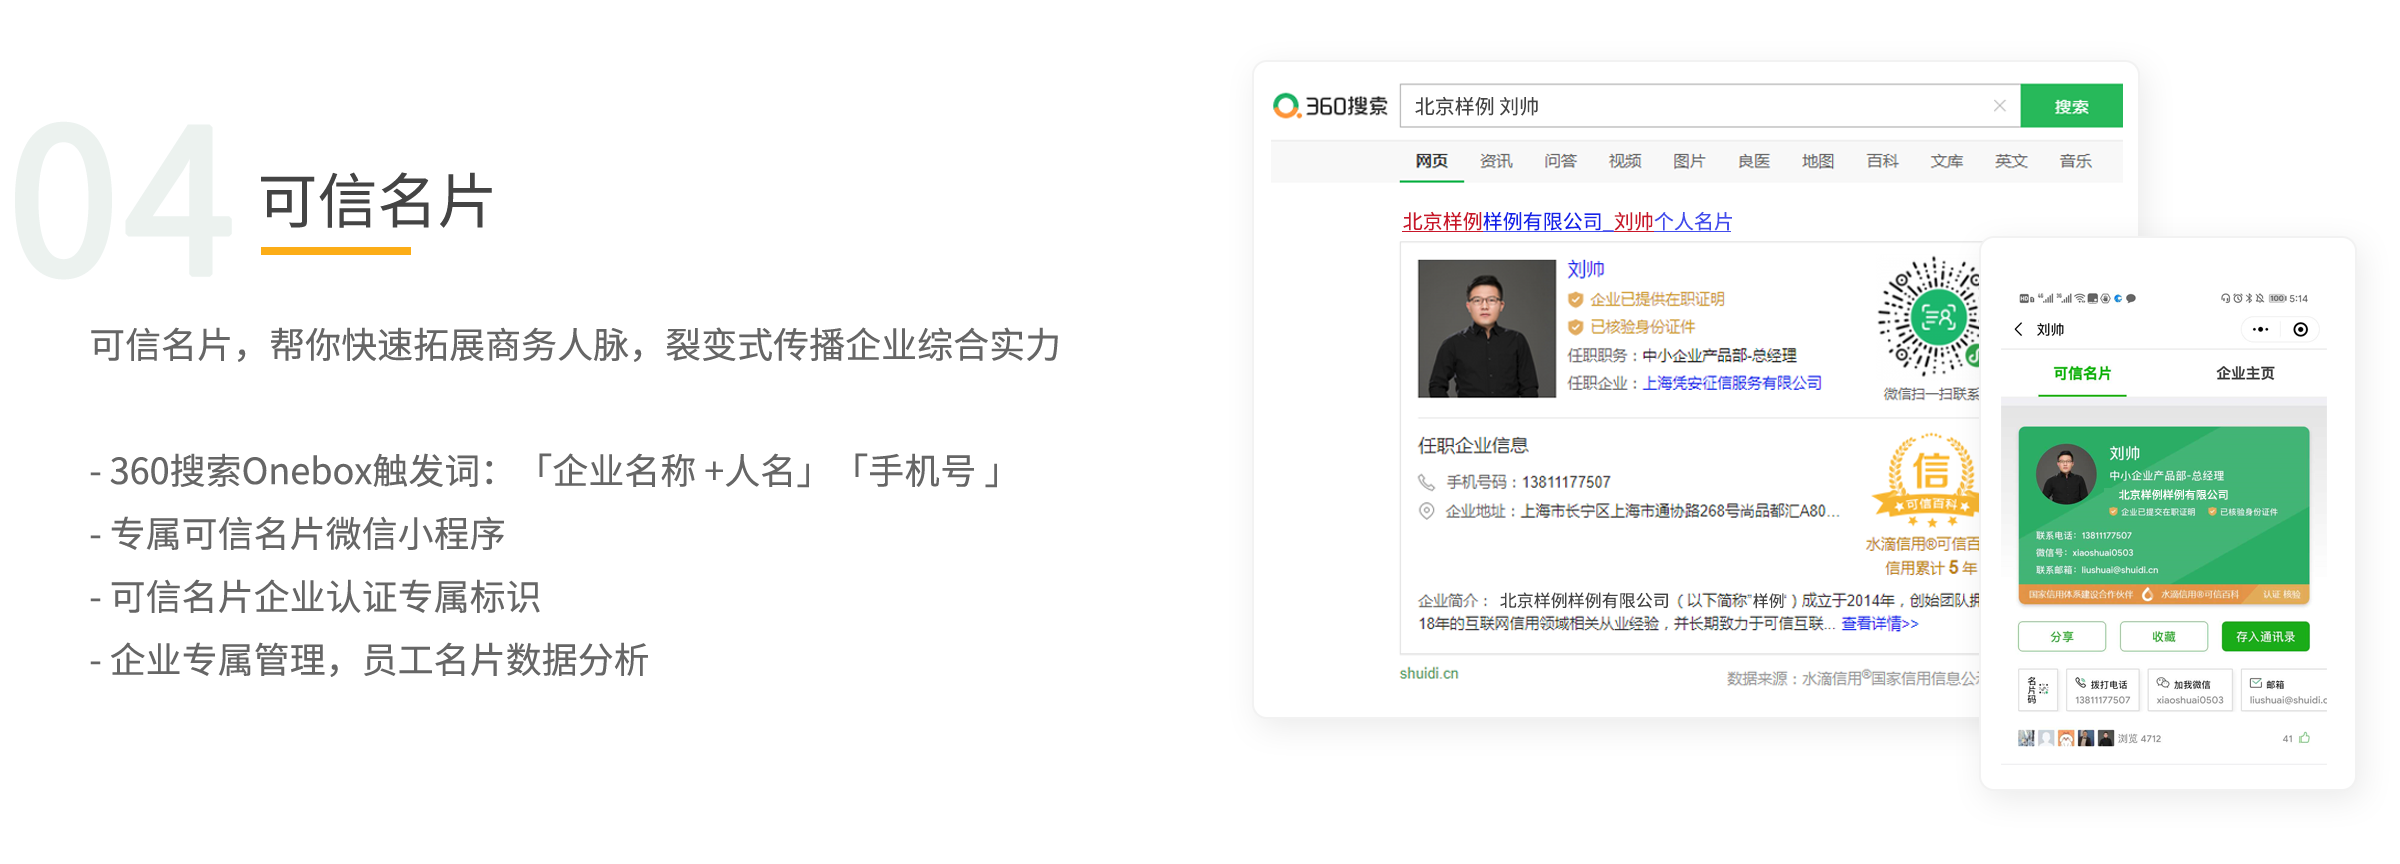This screenshot has height=864, width=2400.
Task: Tap the green 存入通讯录 button
Action: 2265,636
